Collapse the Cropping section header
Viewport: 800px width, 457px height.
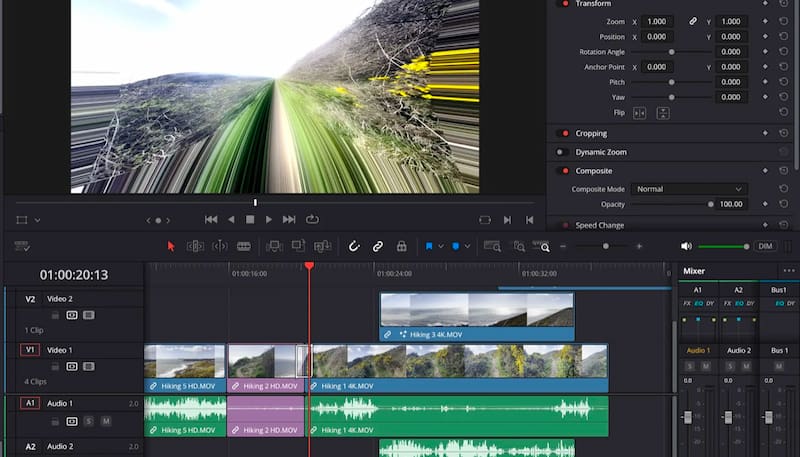(x=591, y=133)
